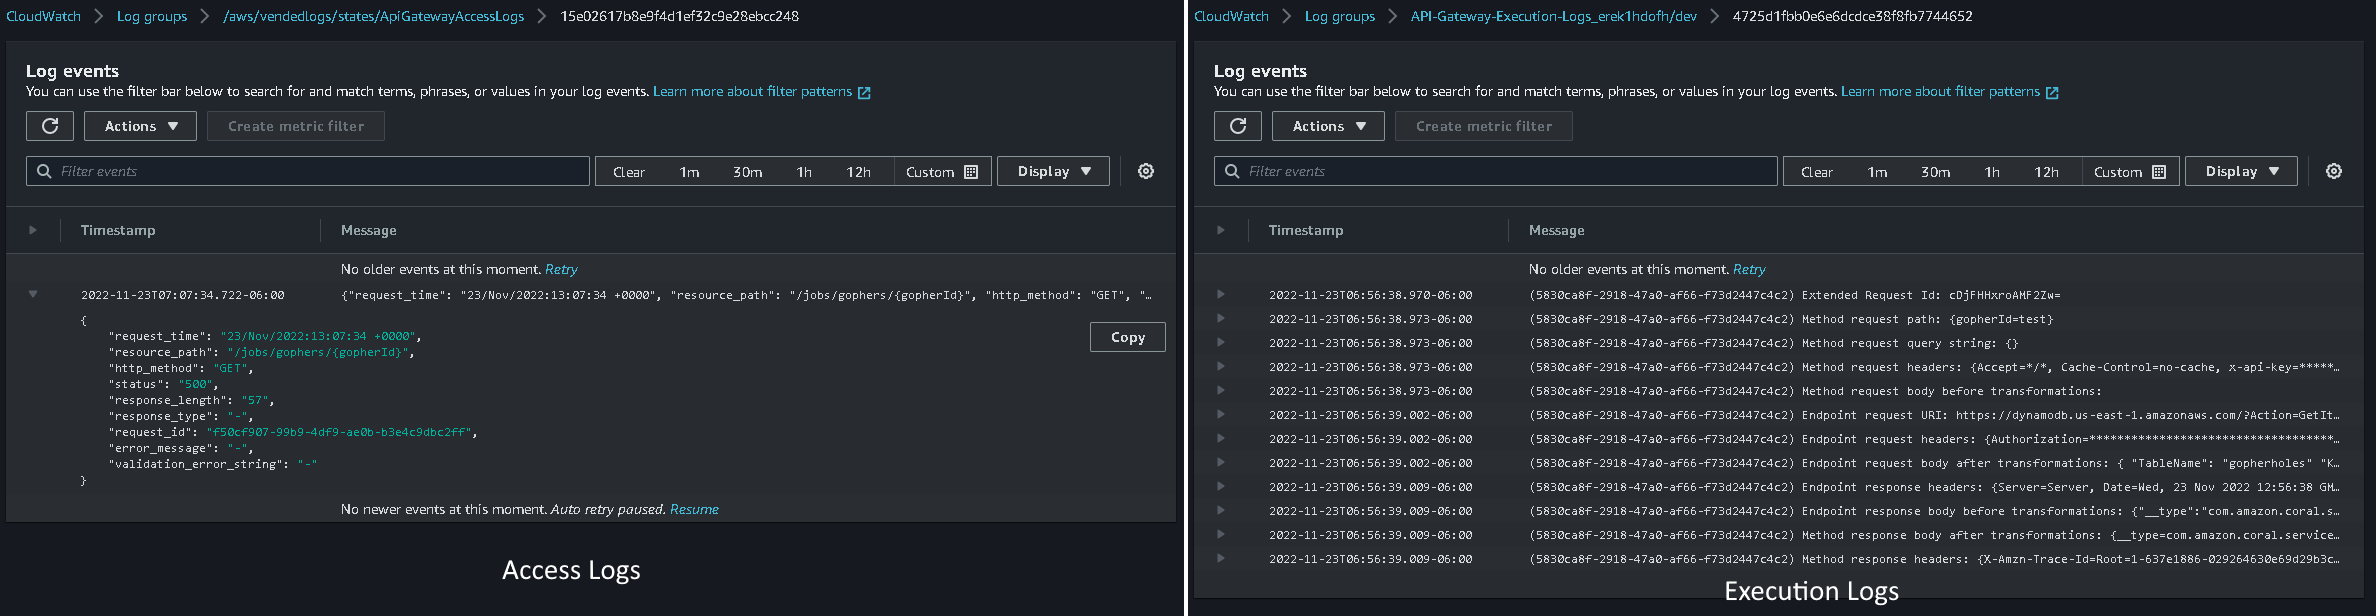Click Custom calendar range in Execution Logs
2376x616 pixels.
[2129, 172]
